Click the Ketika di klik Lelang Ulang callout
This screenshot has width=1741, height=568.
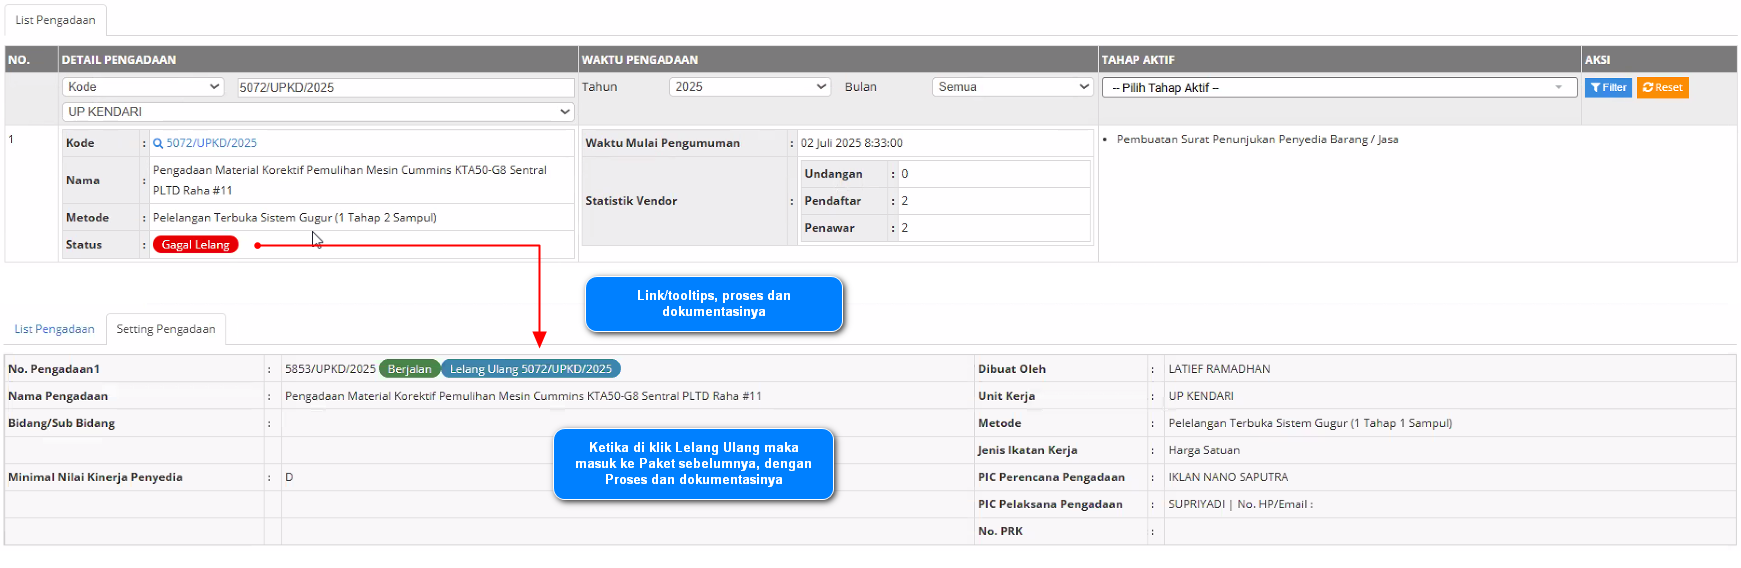click(x=693, y=464)
